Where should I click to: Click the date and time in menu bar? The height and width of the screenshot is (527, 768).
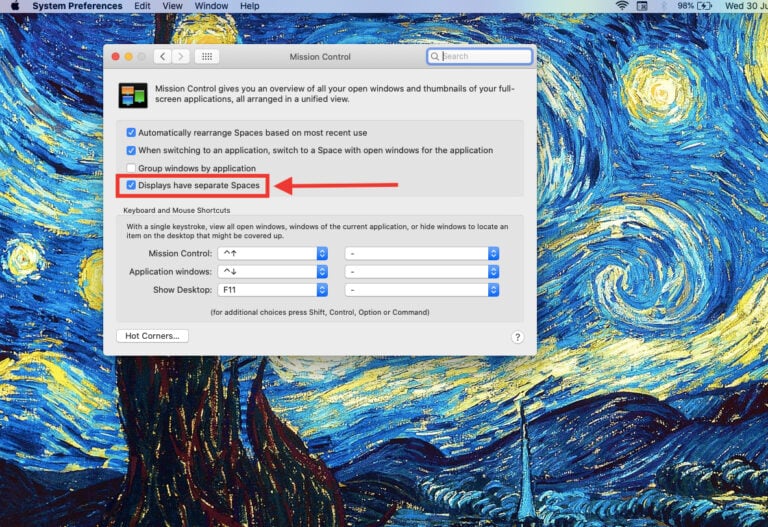point(746,6)
